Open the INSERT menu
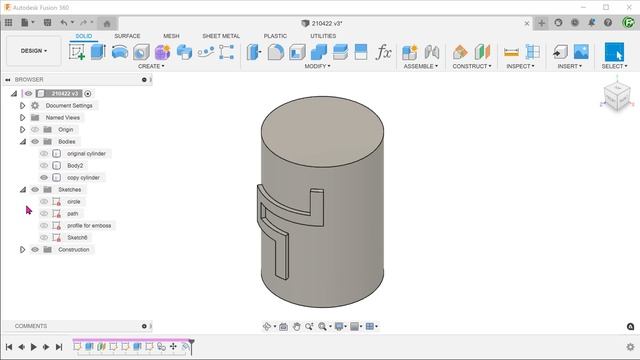 pyautogui.click(x=570, y=66)
